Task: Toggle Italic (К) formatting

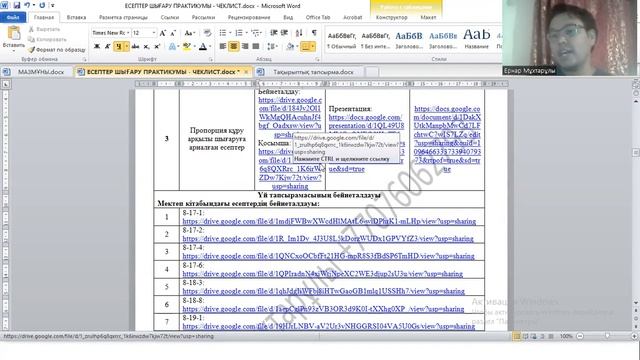Action: [108, 47]
